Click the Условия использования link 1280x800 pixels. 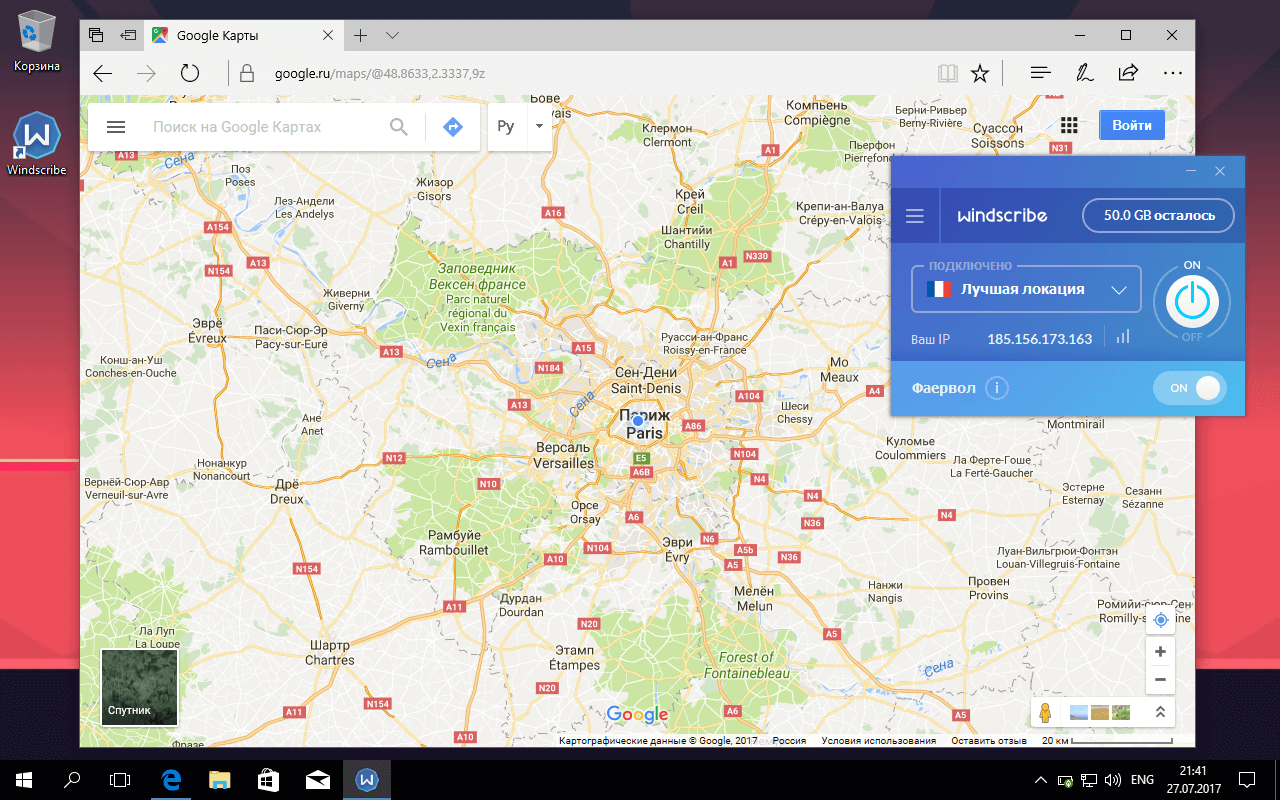(x=879, y=741)
